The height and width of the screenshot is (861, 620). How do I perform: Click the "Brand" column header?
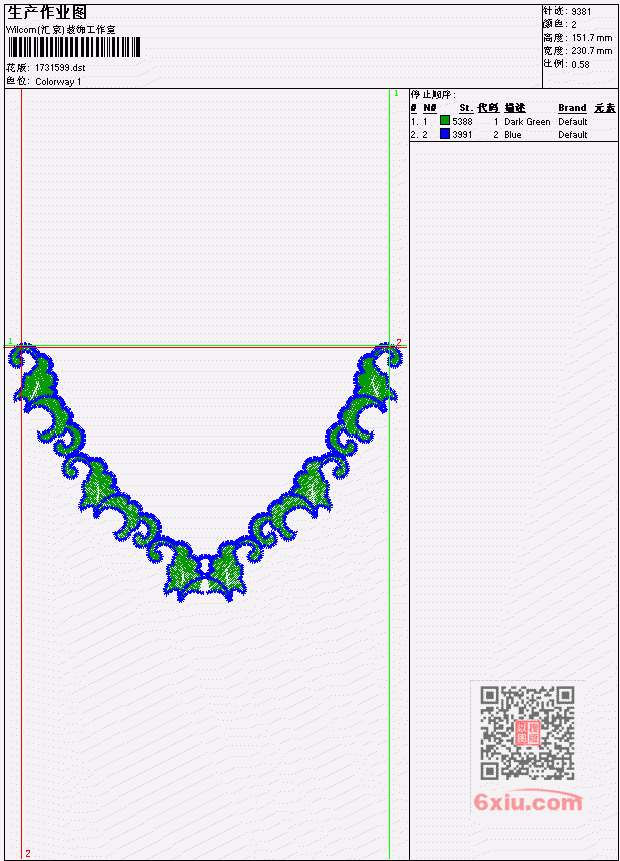point(572,108)
